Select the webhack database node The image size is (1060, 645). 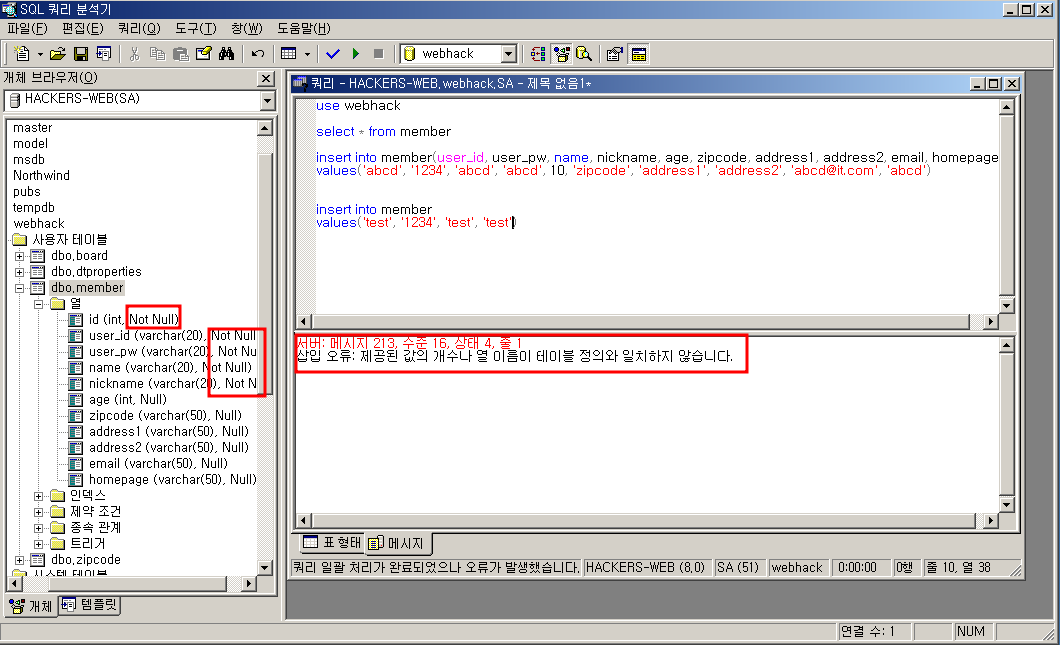(x=39, y=224)
